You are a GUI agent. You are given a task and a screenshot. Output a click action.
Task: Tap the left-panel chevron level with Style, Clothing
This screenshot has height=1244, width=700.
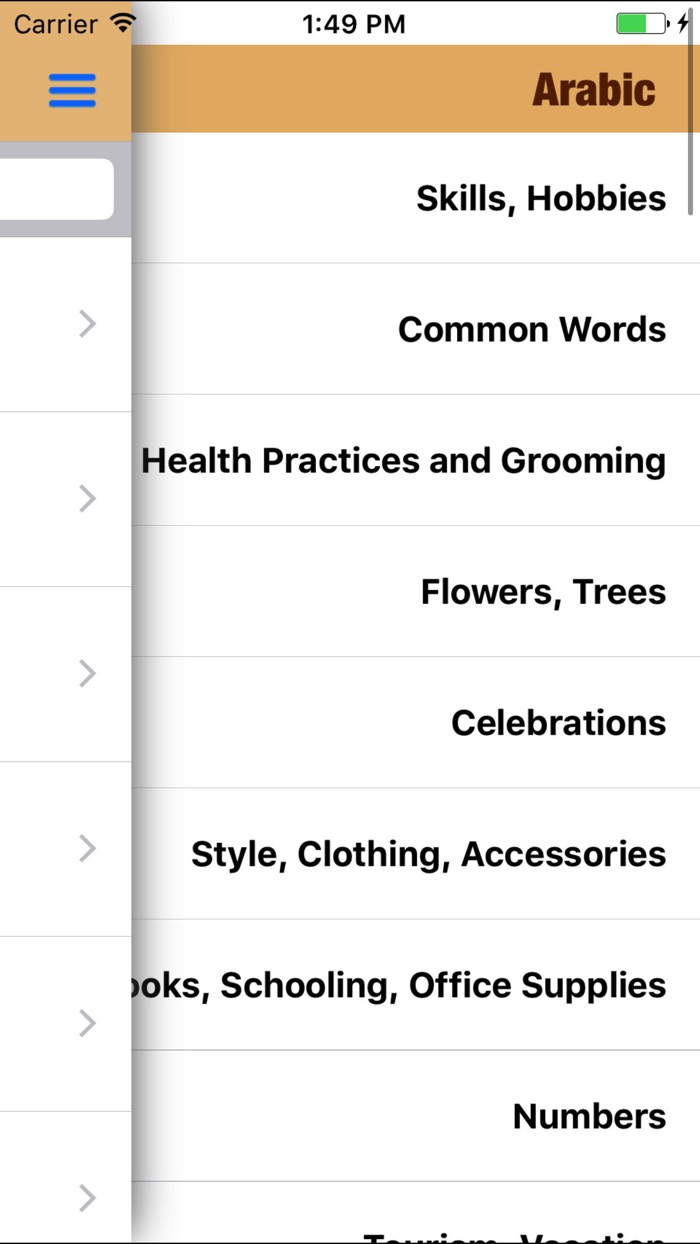(88, 848)
